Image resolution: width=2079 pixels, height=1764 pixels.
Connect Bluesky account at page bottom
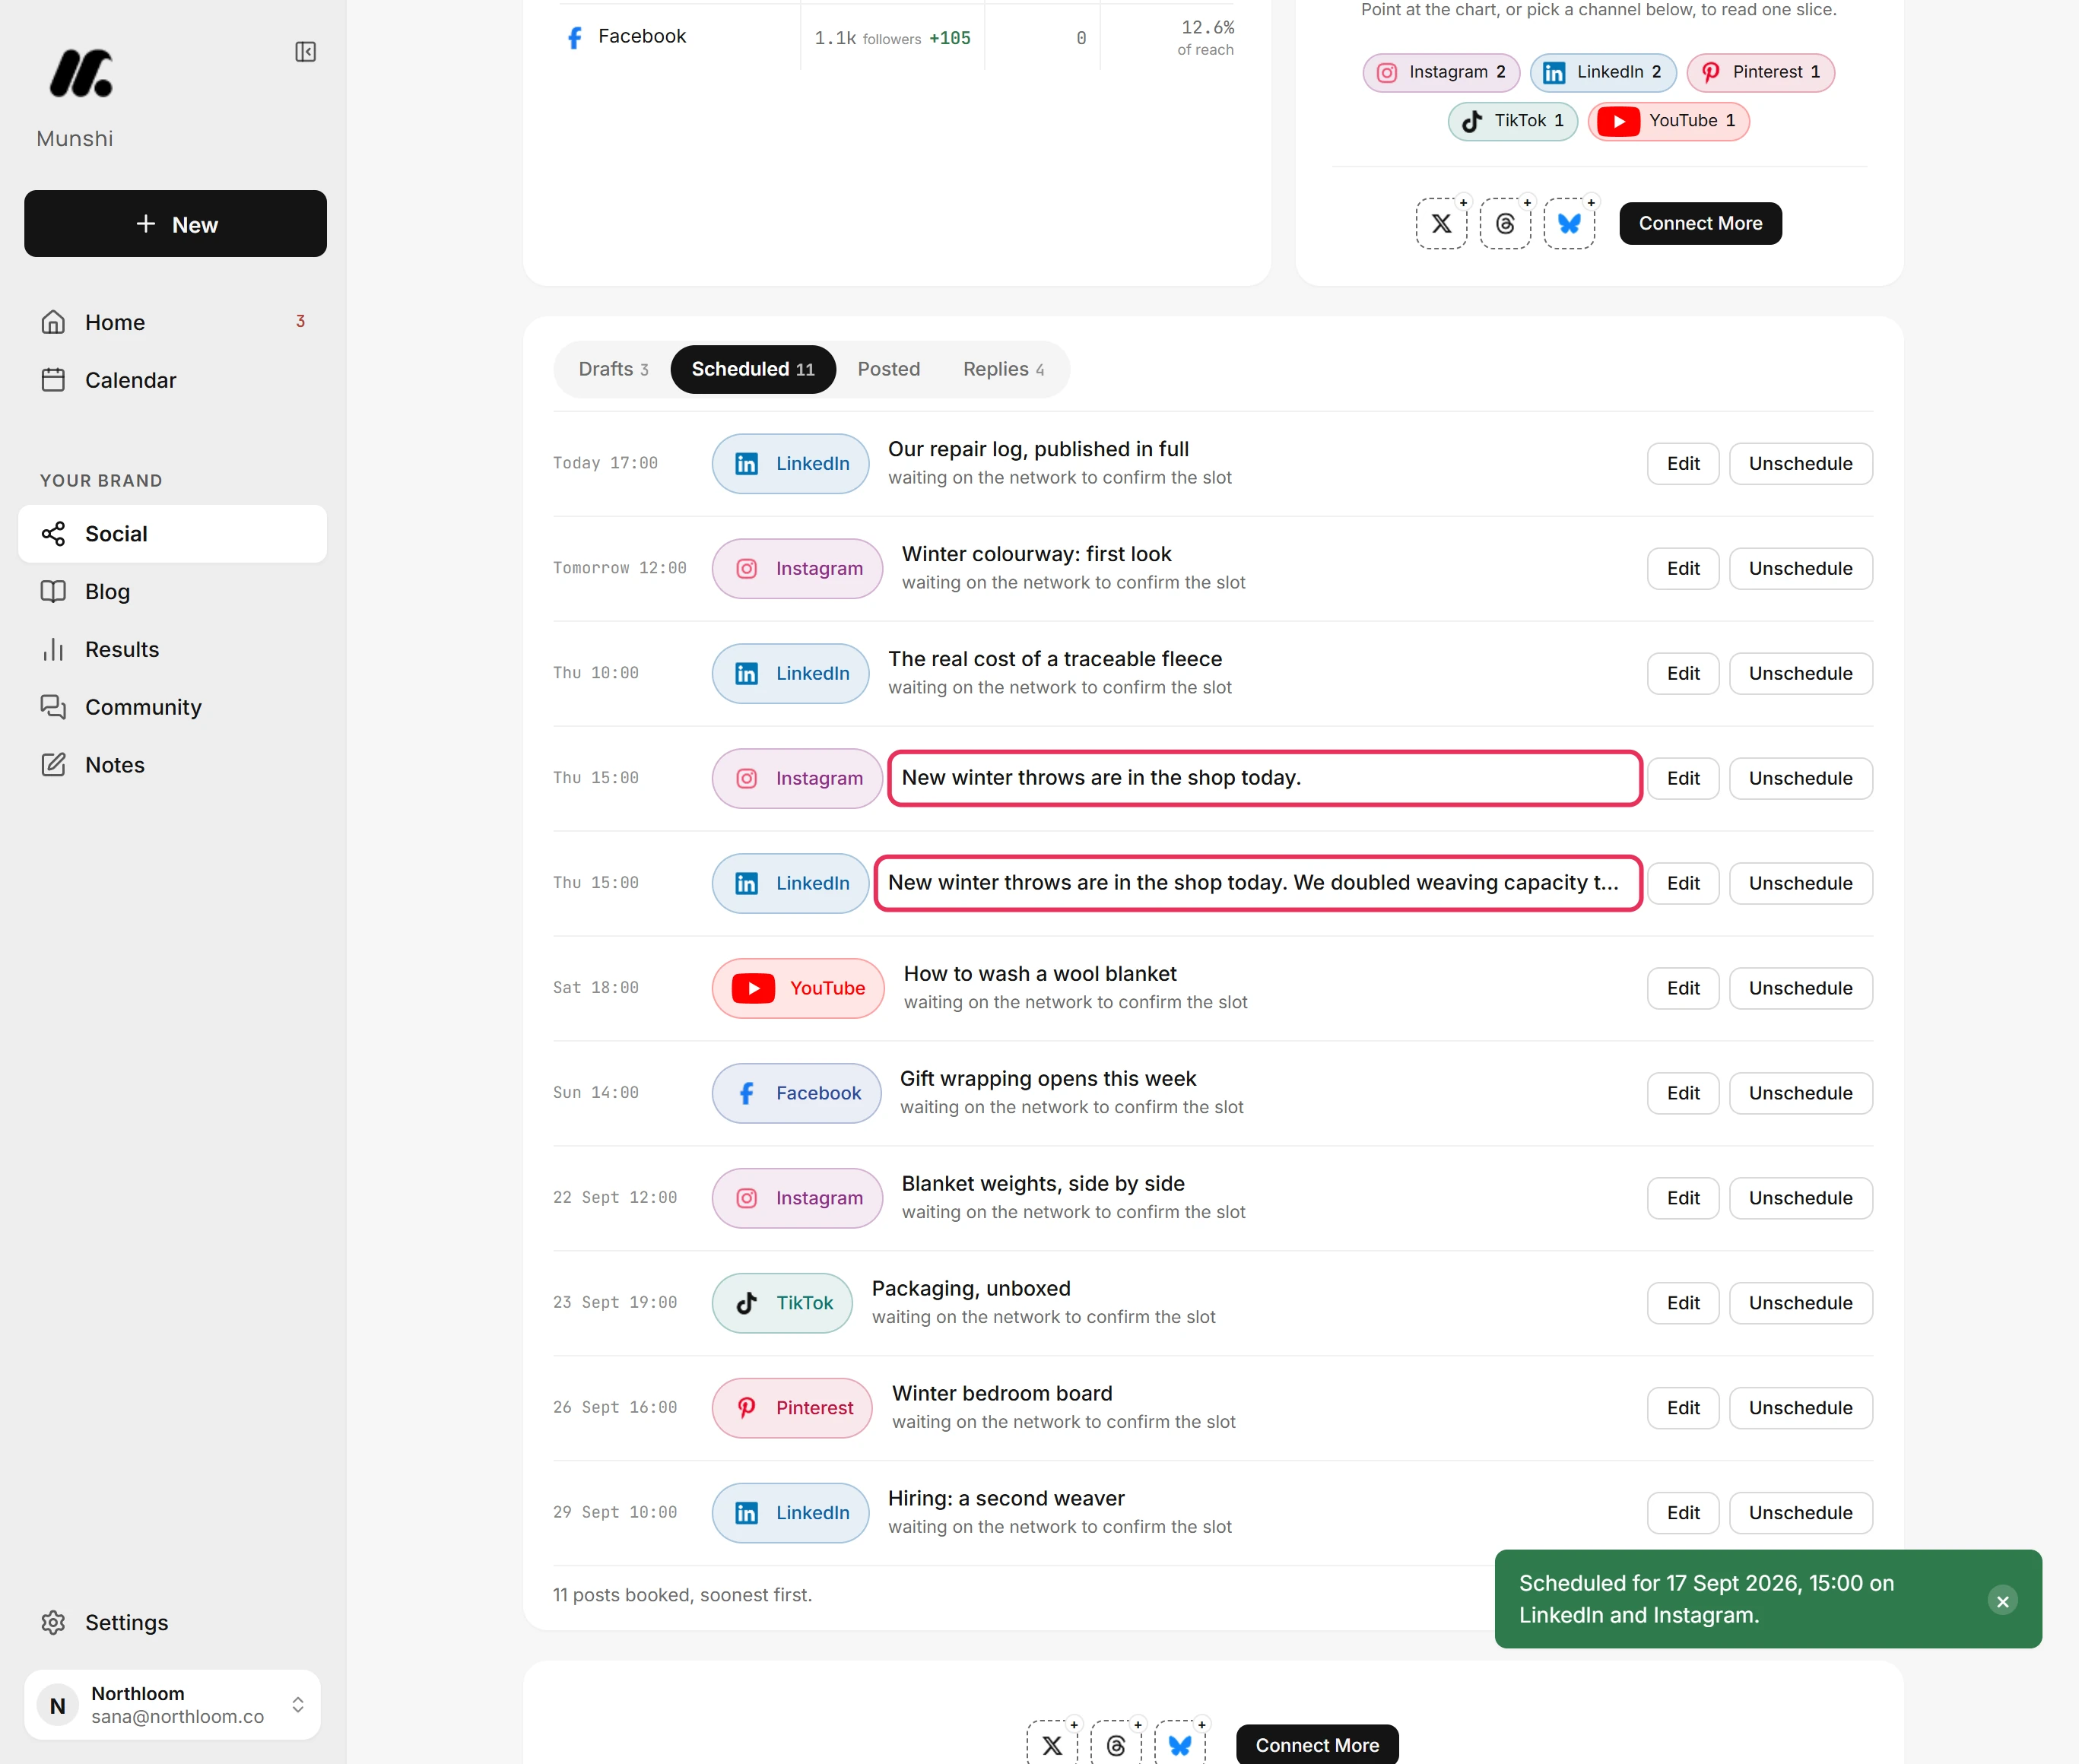(1180, 1745)
